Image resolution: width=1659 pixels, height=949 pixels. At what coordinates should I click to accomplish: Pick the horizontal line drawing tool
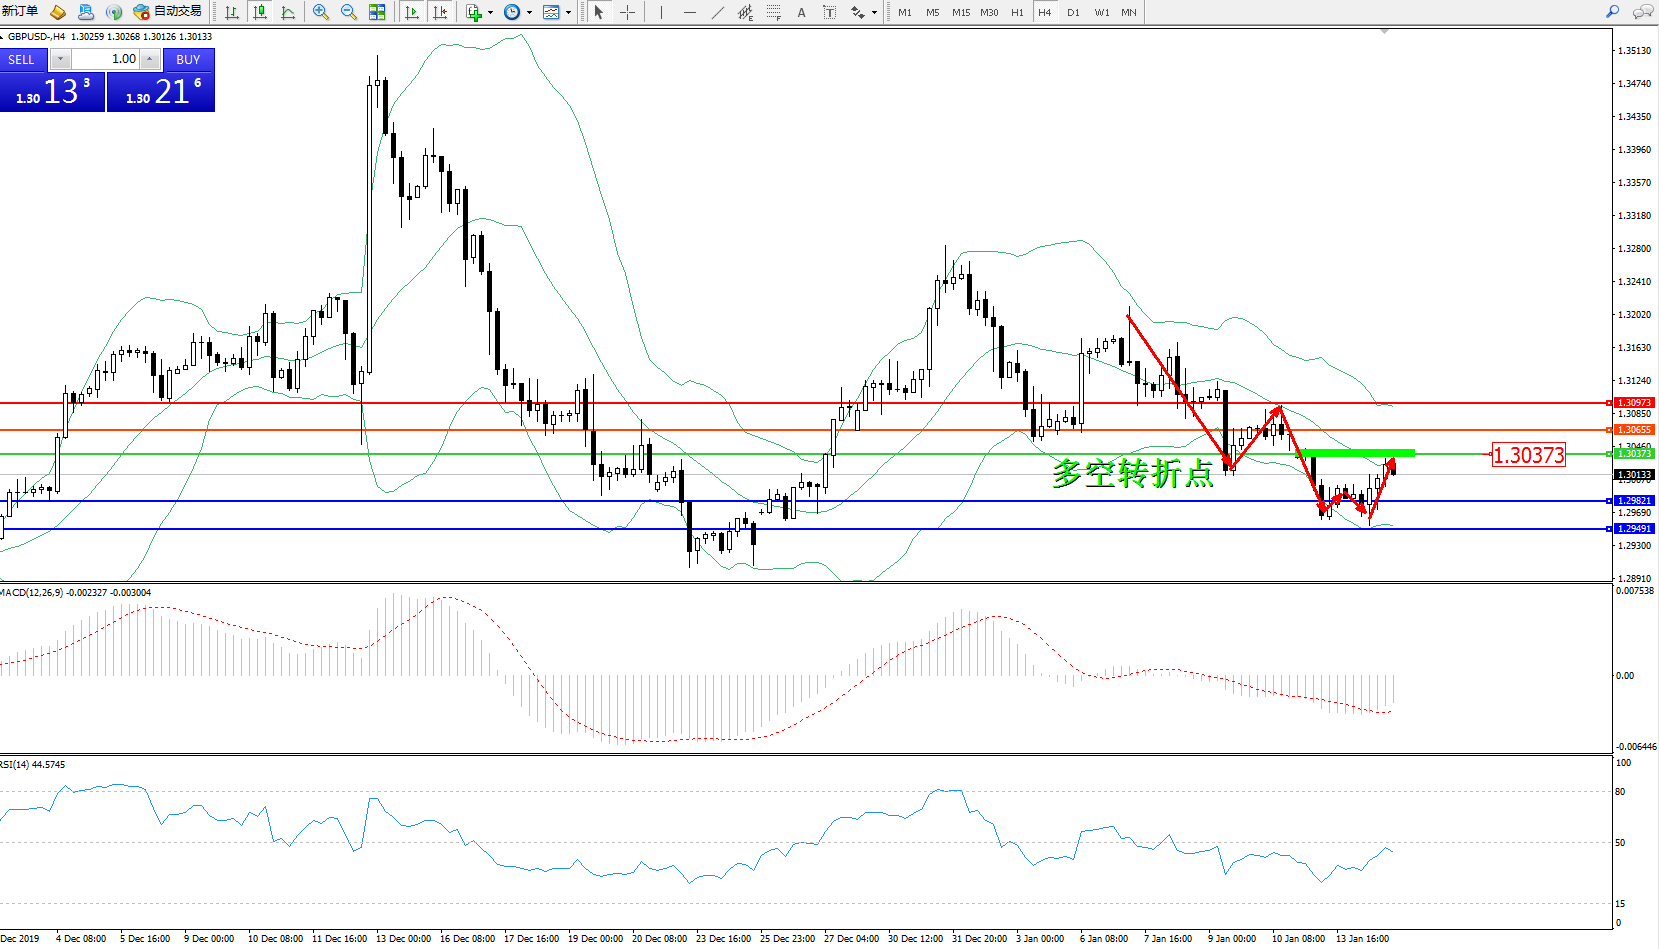point(690,12)
